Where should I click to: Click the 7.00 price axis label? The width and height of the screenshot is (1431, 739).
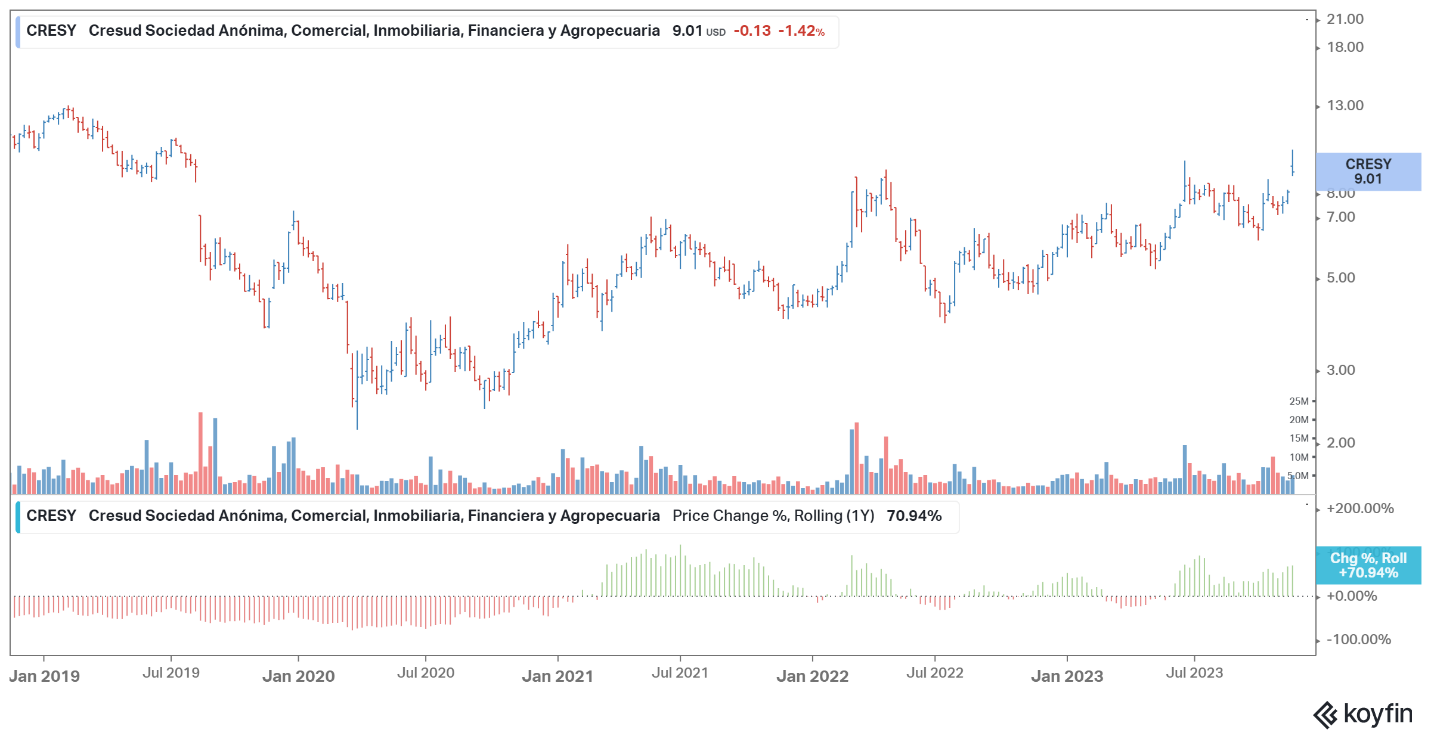(x=1339, y=217)
